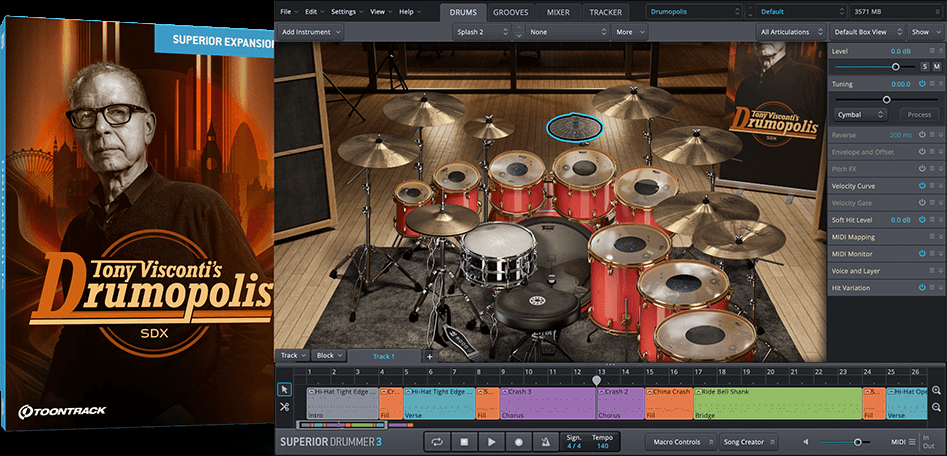Expand the Hit Variation section chevron
The height and width of the screenshot is (456, 947).
point(940,288)
